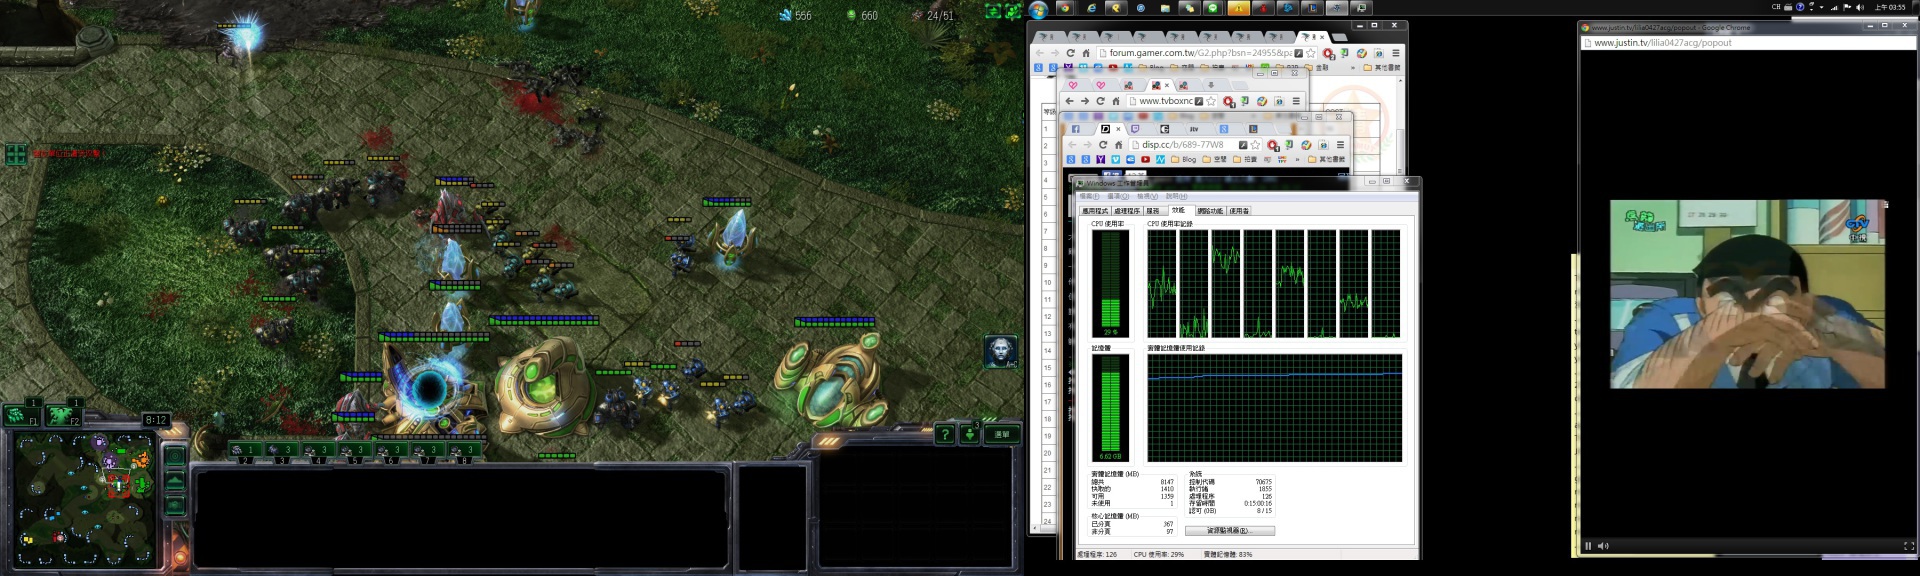
Task: Select control group 2 in StarCraft
Action: (245, 451)
